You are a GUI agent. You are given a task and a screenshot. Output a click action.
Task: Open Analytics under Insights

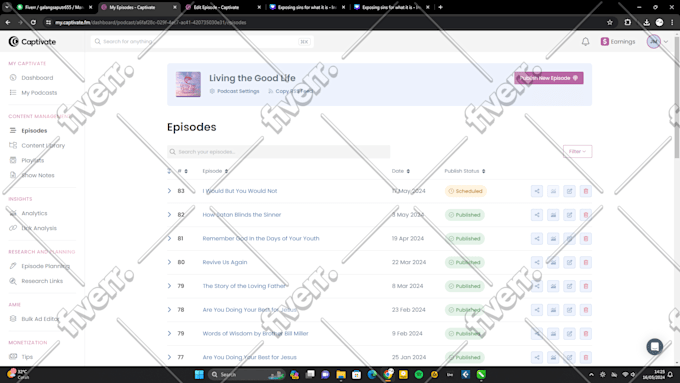coord(34,213)
